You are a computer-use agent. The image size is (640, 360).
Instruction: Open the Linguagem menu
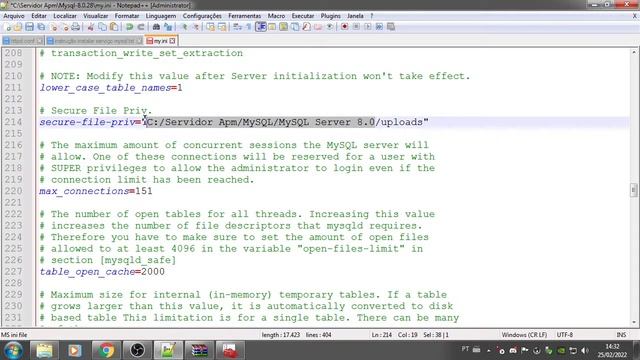161,16
